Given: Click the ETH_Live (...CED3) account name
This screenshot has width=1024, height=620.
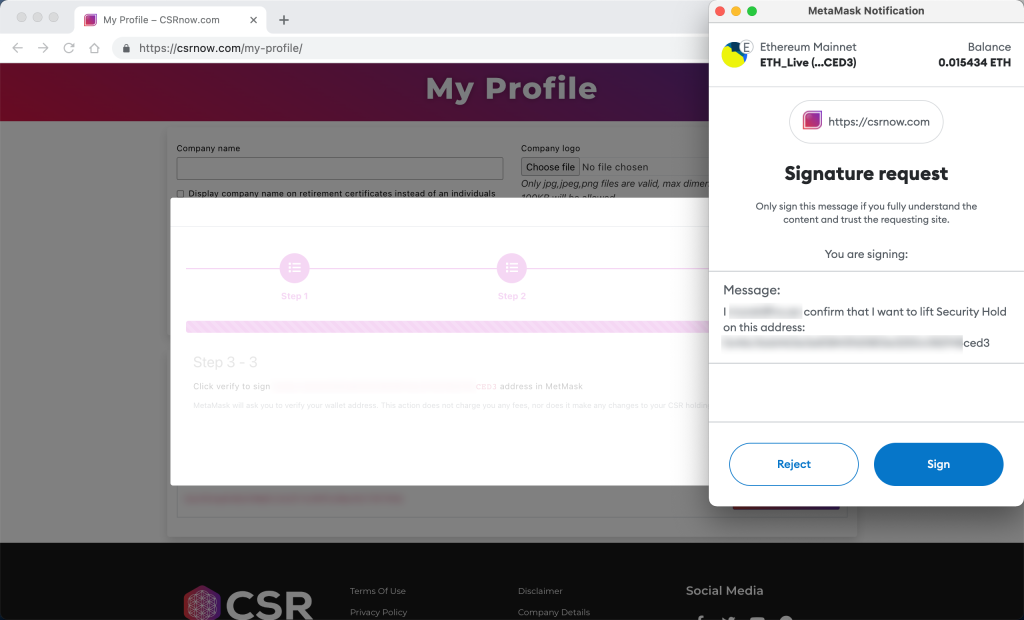Looking at the screenshot, I should pos(808,63).
